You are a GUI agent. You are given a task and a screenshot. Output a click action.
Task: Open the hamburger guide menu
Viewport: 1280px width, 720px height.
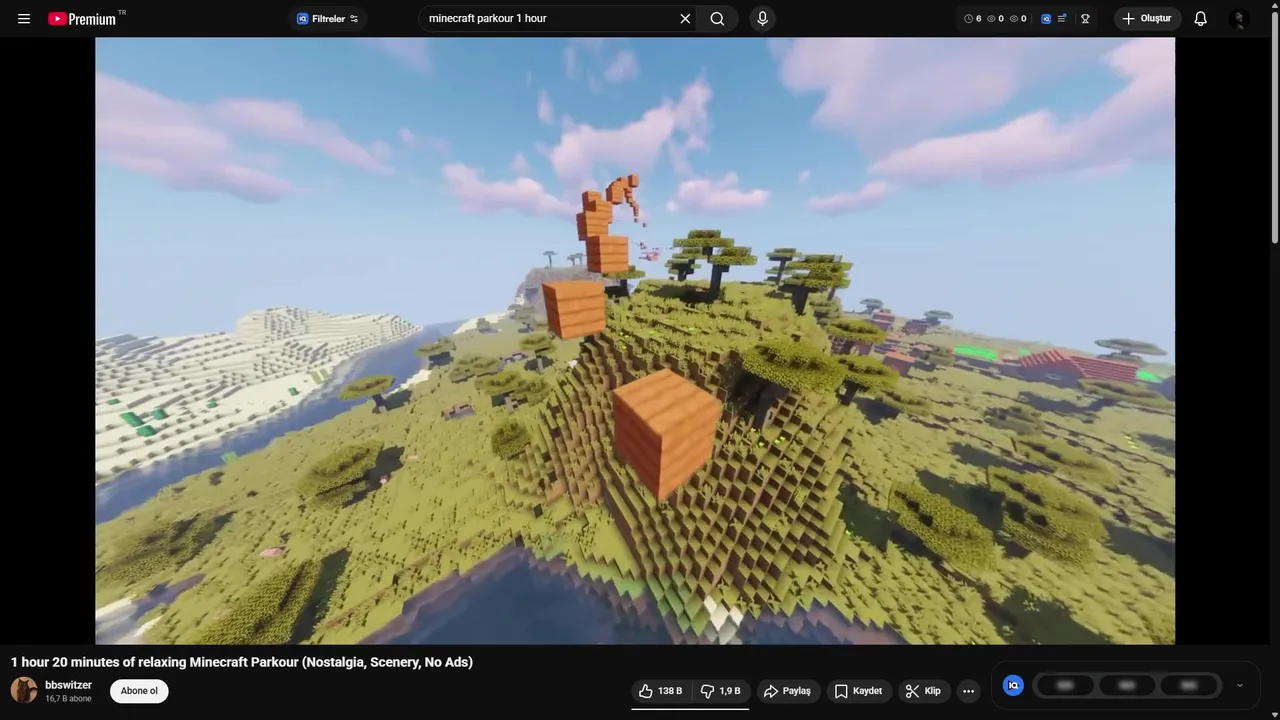[24, 19]
